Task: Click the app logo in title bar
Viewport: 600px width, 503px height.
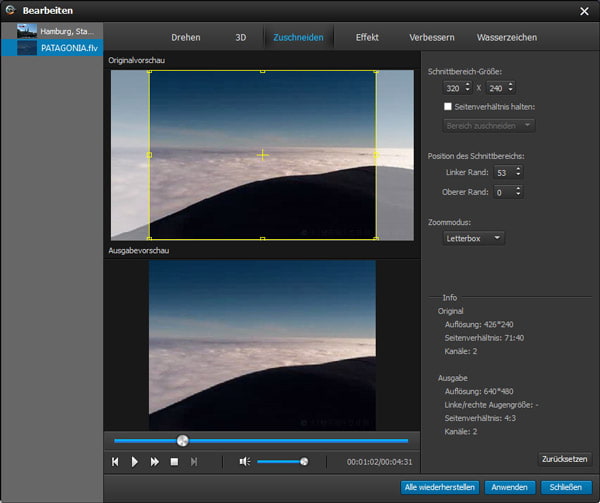Action: pos(10,10)
